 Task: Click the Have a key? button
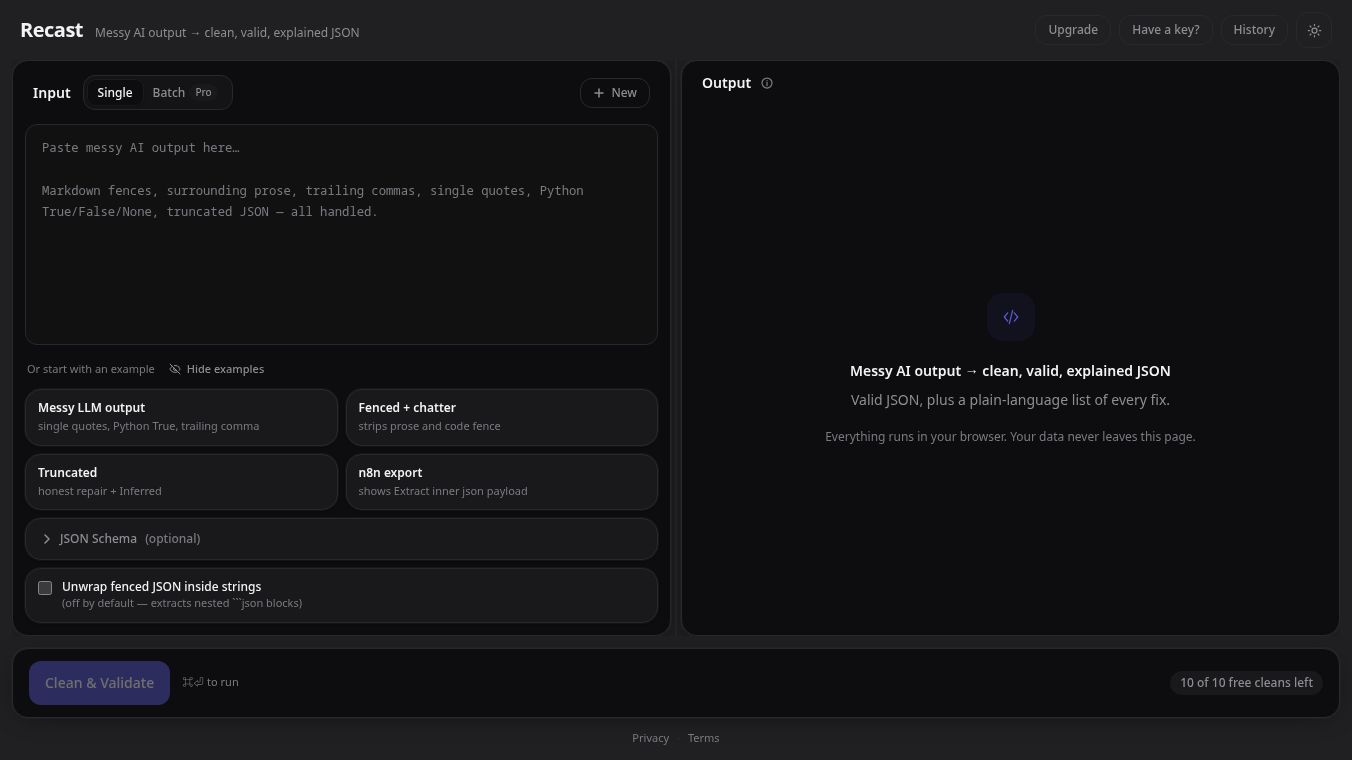(1165, 30)
